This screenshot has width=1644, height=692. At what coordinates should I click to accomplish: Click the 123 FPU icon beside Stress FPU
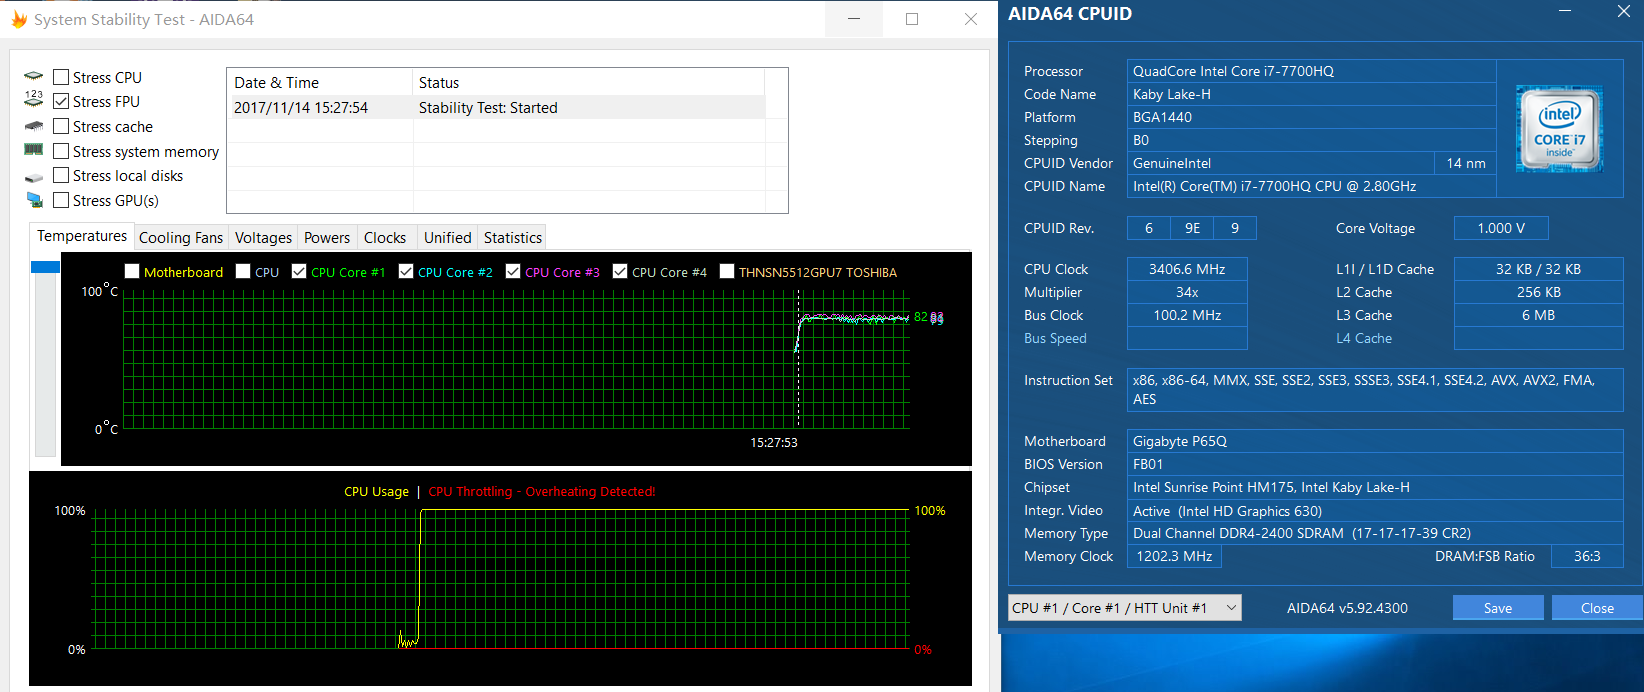[34, 99]
